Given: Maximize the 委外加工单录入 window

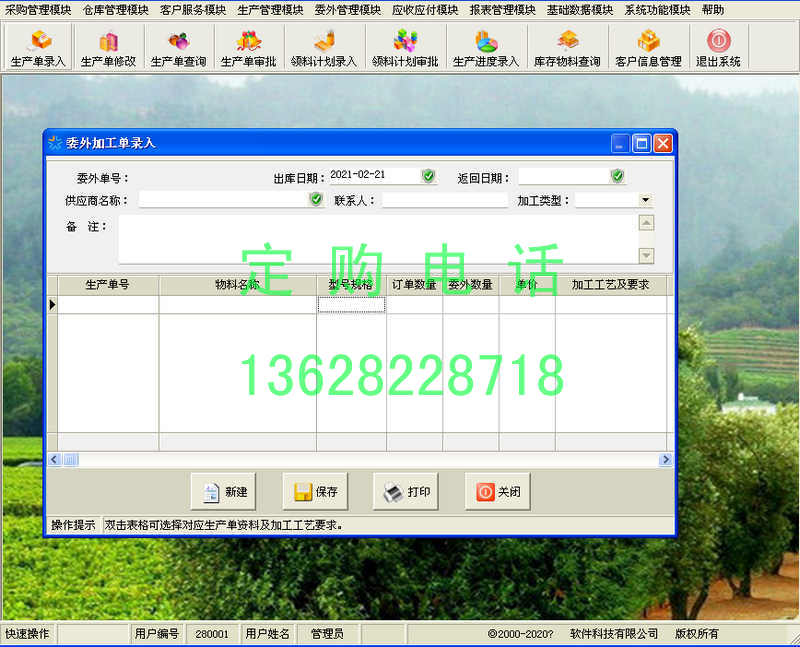Looking at the screenshot, I should pyautogui.click(x=641, y=144).
